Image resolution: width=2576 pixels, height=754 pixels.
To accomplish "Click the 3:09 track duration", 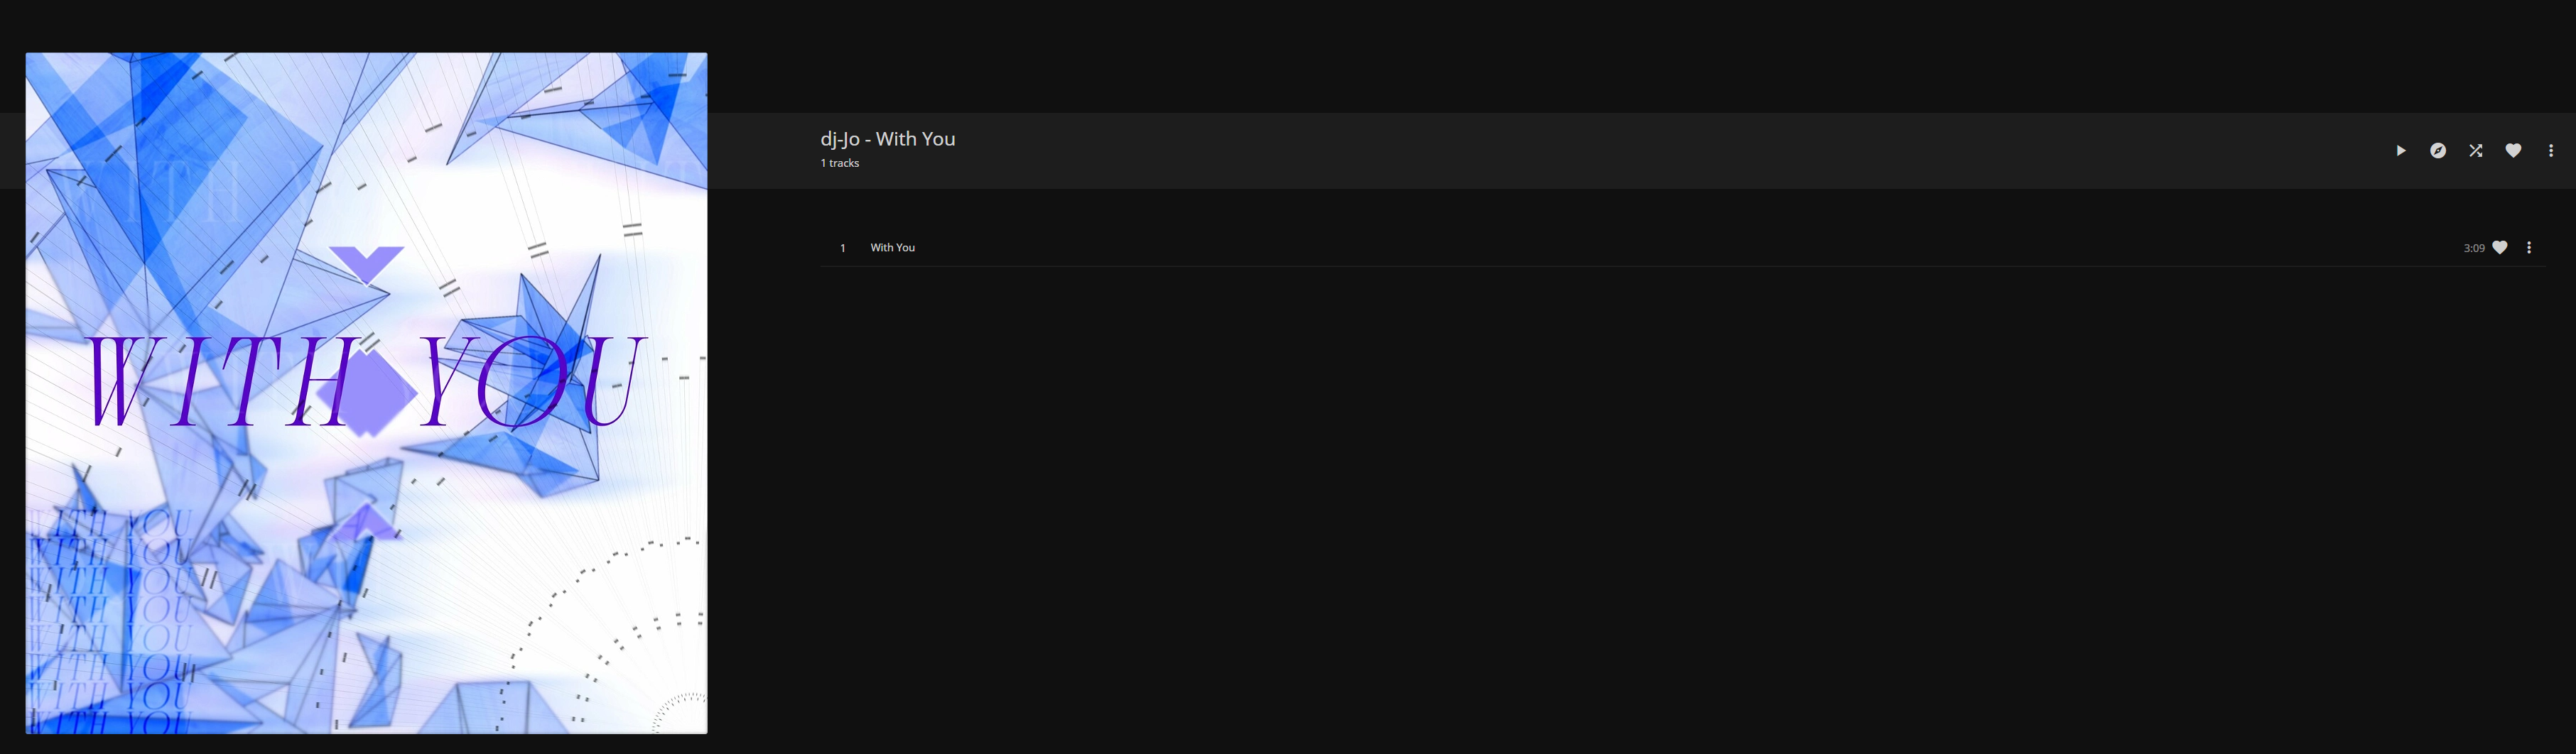I will (2473, 248).
